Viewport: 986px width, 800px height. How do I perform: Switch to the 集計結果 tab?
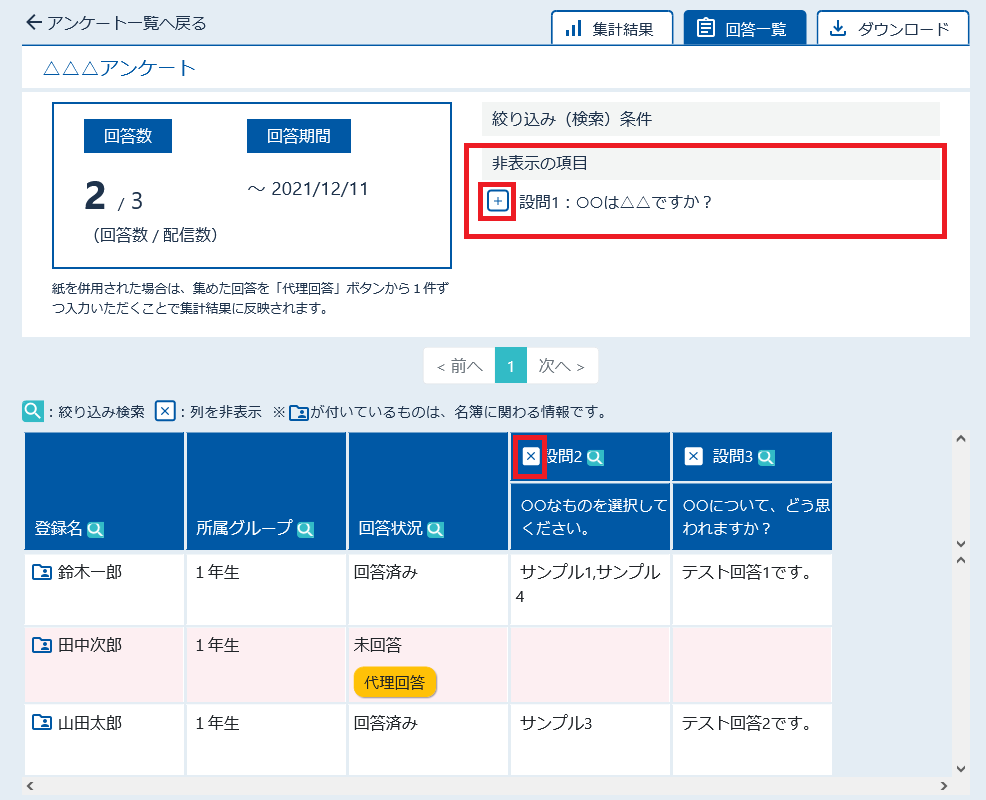click(x=612, y=28)
